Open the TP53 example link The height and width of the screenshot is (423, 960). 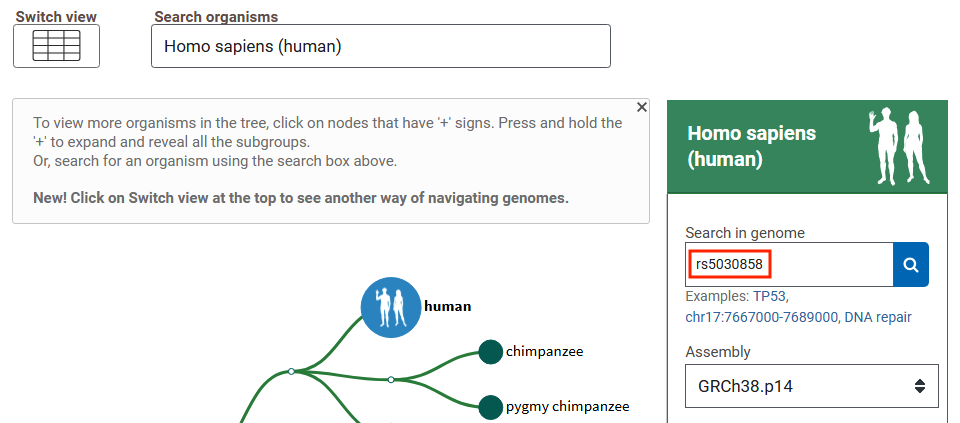[770, 296]
